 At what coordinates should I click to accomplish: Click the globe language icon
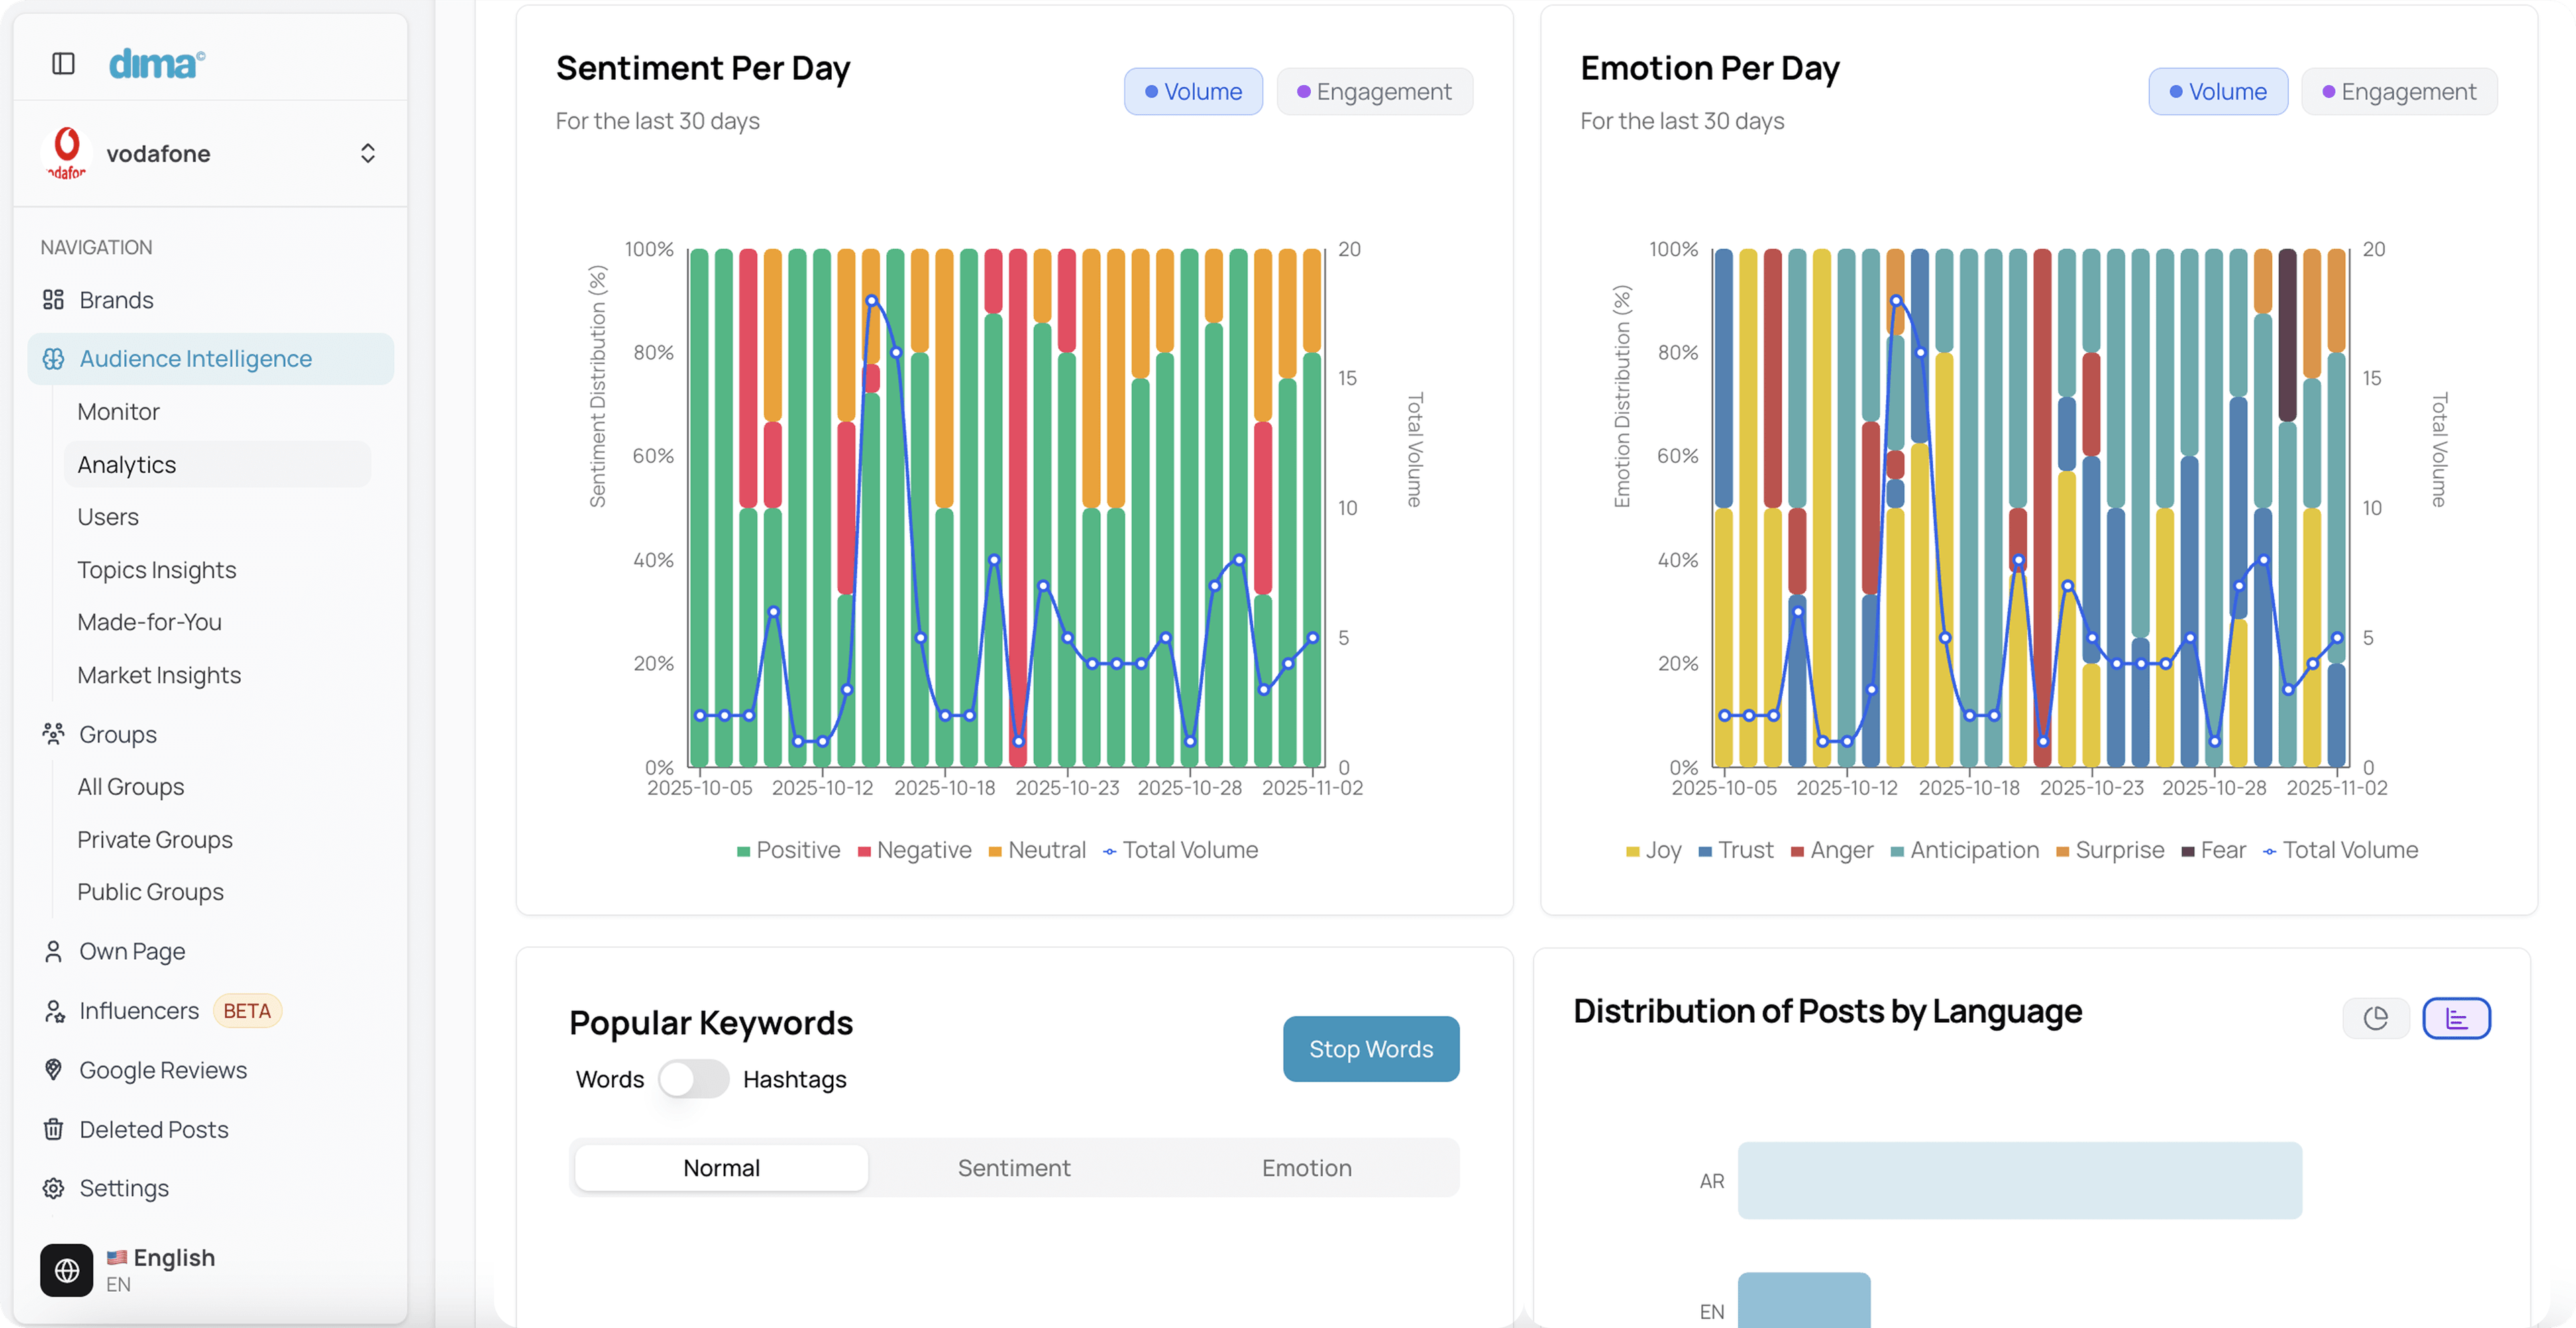(x=67, y=1270)
